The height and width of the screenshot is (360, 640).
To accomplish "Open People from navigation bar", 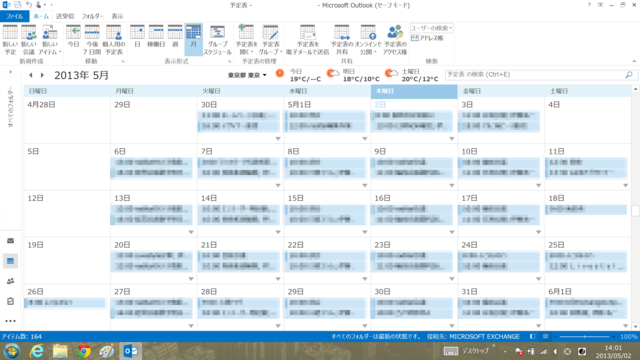I will click(11, 281).
